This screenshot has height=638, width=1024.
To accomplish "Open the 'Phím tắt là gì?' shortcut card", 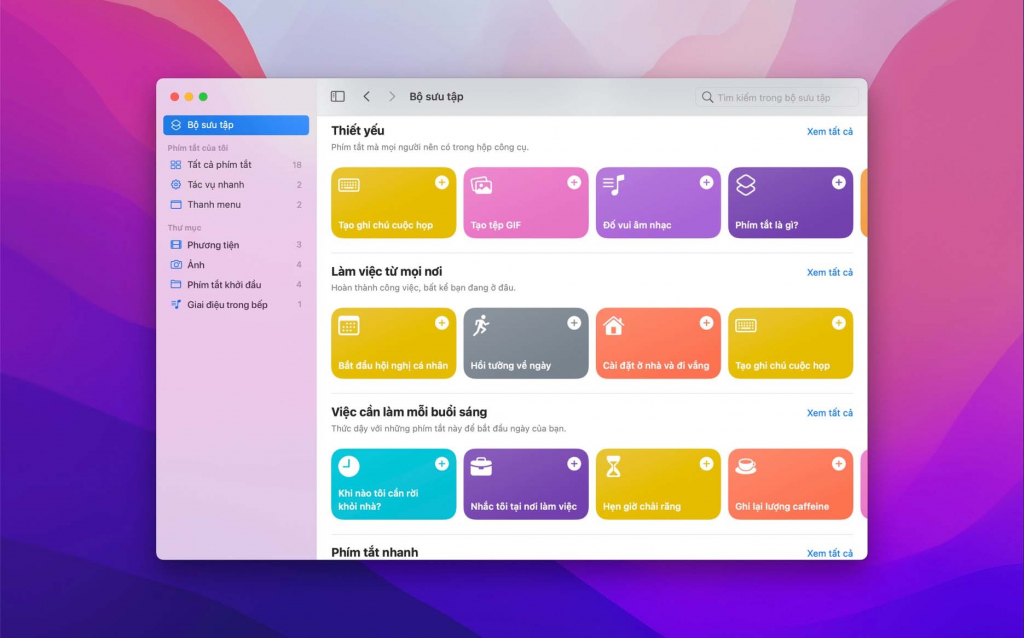I will tap(790, 202).
